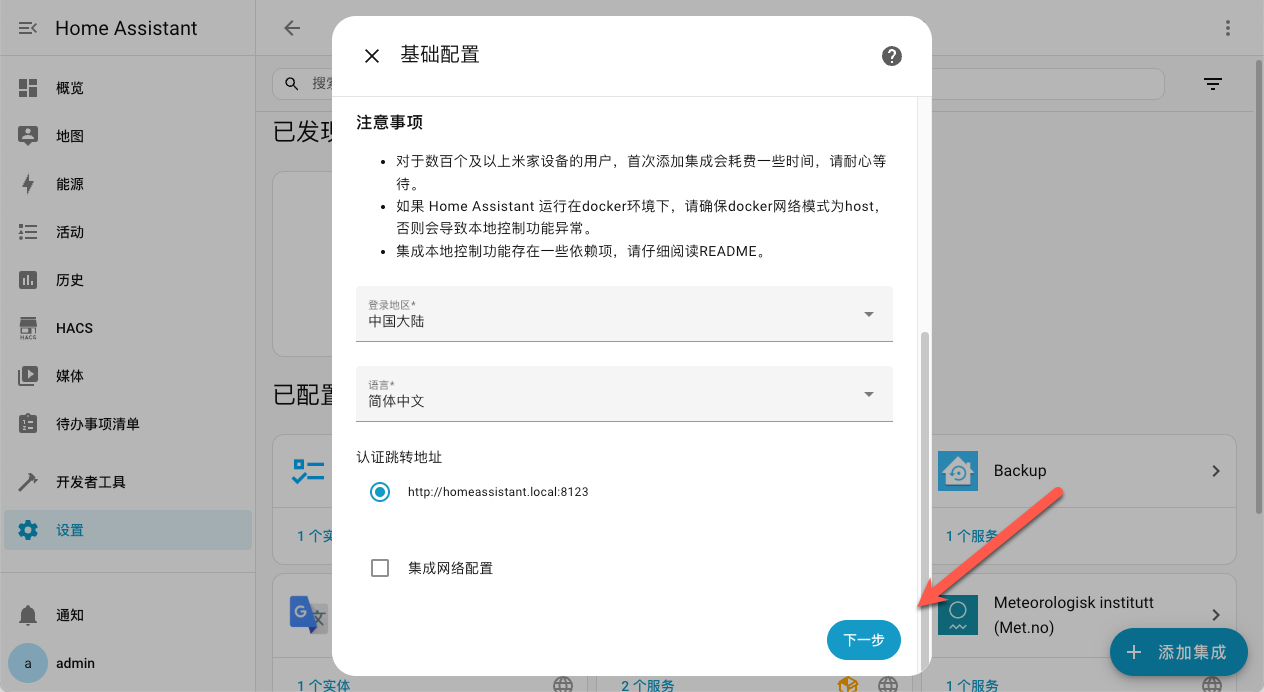Open the three-dot overflow menu top right
The image size is (1264, 692).
(x=1227, y=28)
